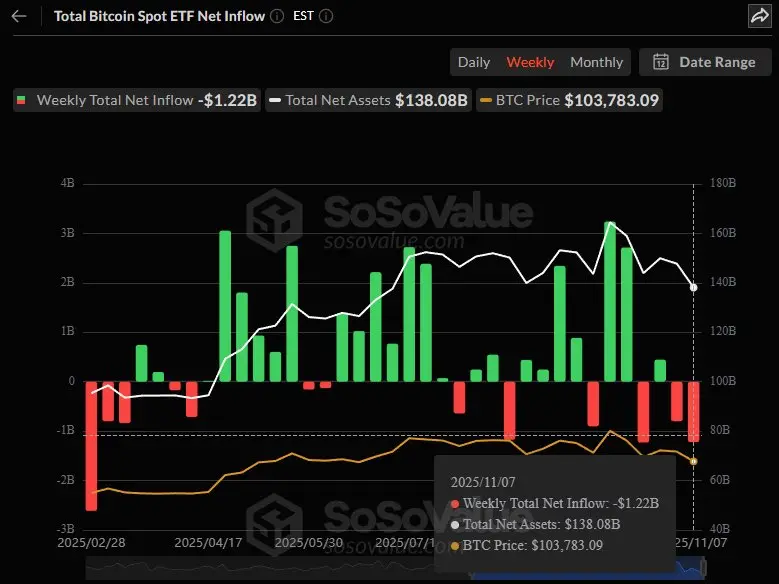Image resolution: width=779 pixels, height=584 pixels.
Task: Open info icon next to EST
Action: [326, 16]
